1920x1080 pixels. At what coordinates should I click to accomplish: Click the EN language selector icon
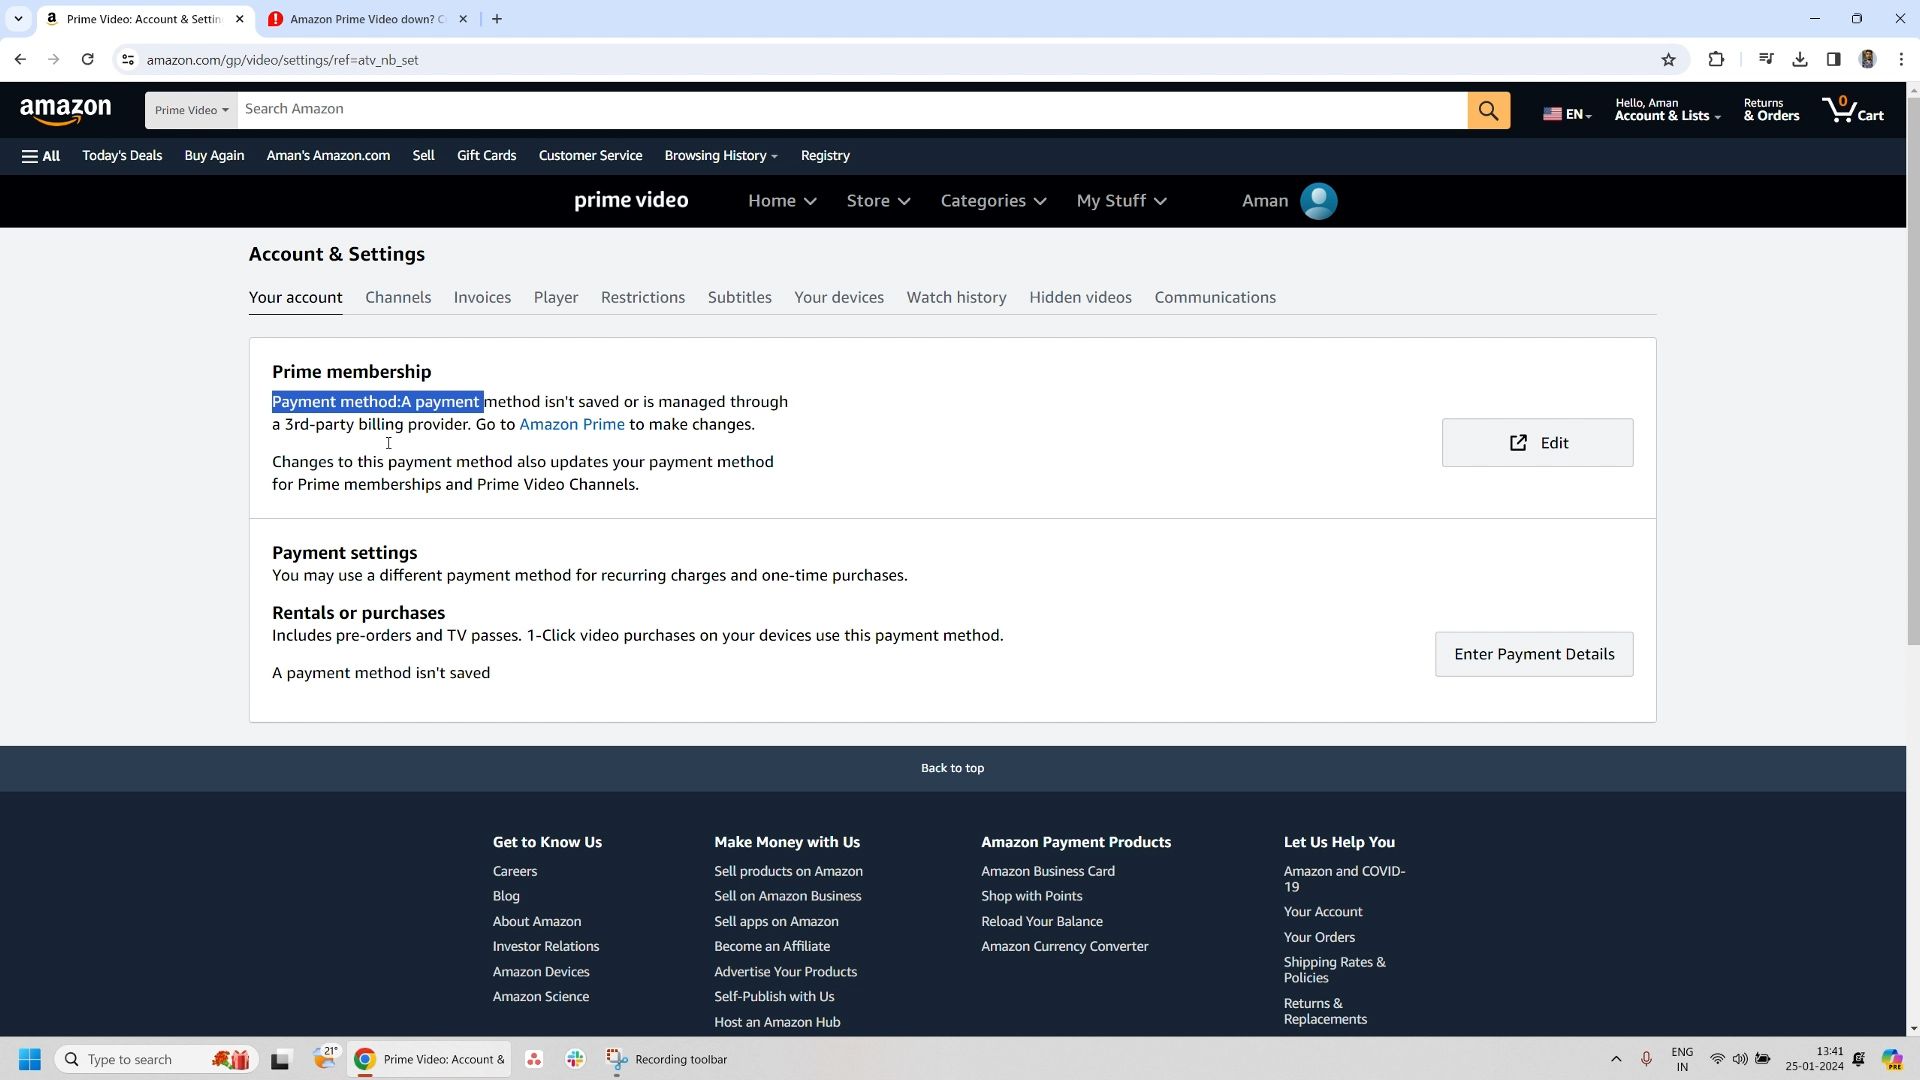coord(1571,109)
